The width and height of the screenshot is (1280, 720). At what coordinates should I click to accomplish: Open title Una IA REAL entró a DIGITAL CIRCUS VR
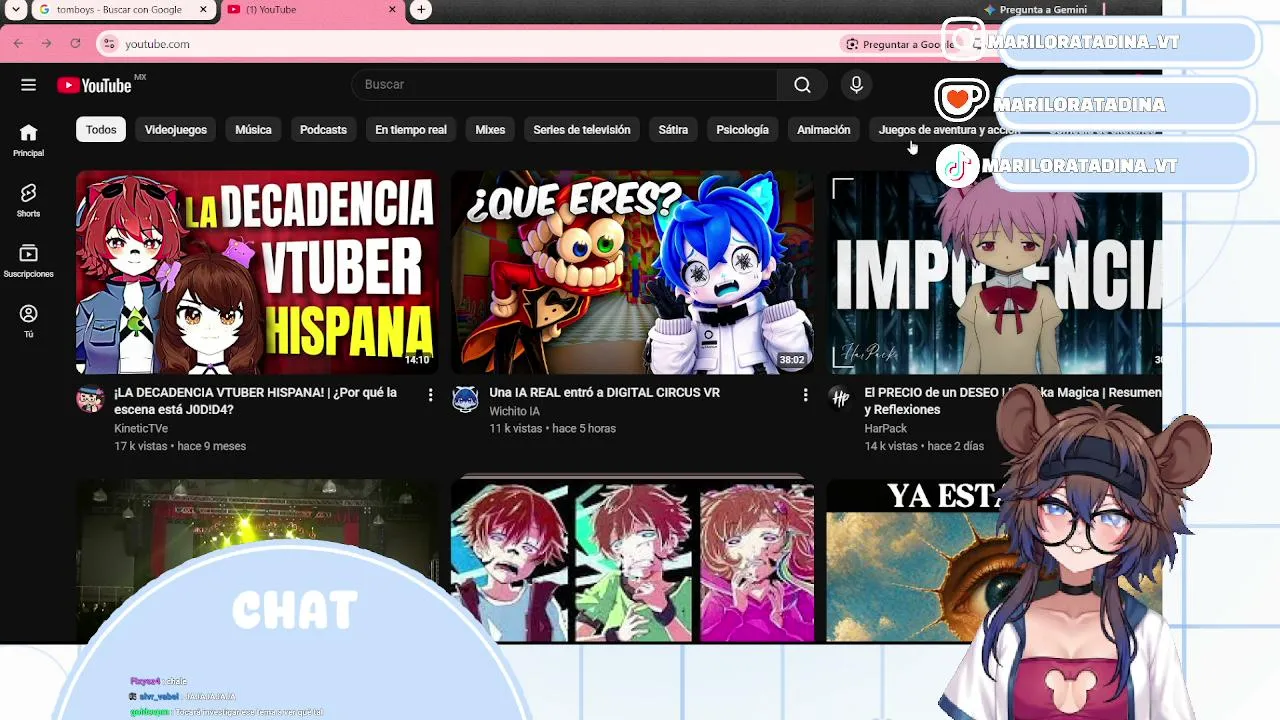pyautogui.click(x=604, y=393)
